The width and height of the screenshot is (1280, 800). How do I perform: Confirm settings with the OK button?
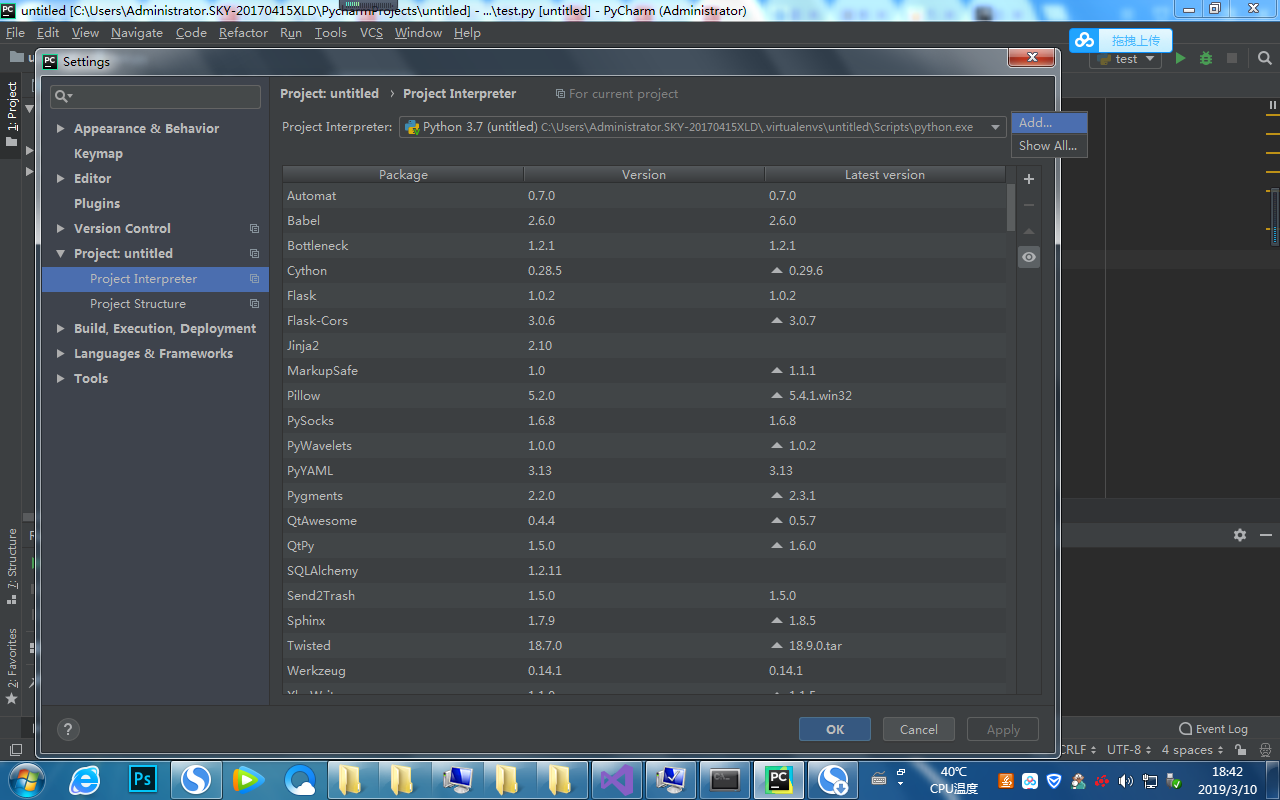[x=835, y=729]
